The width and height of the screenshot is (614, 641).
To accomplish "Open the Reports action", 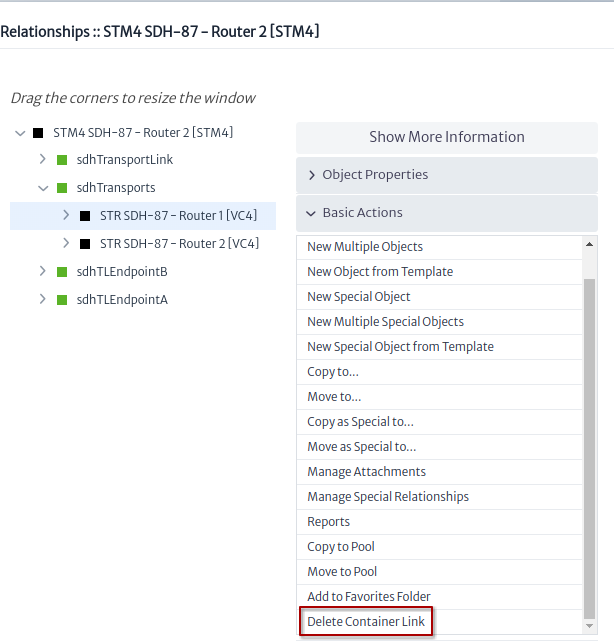I will coord(439,522).
